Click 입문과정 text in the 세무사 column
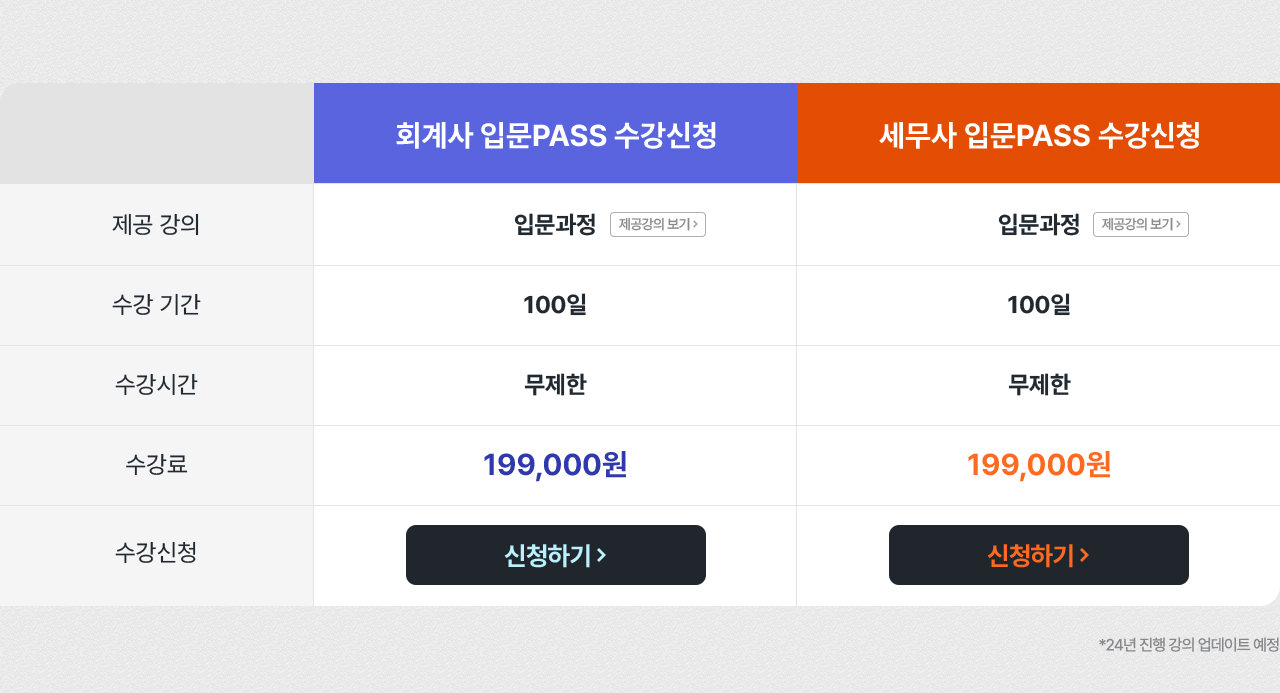 coord(1039,225)
